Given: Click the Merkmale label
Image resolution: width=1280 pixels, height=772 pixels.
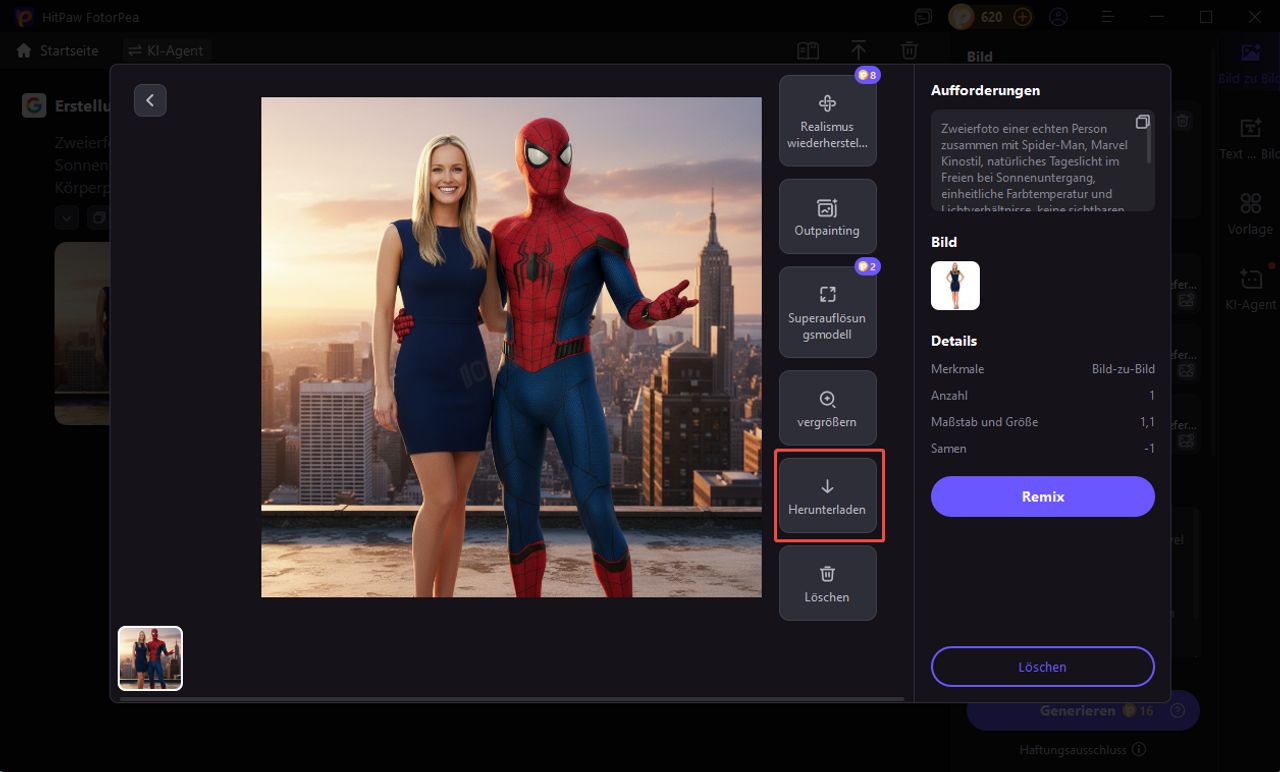Looking at the screenshot, I should click(957, 369).
